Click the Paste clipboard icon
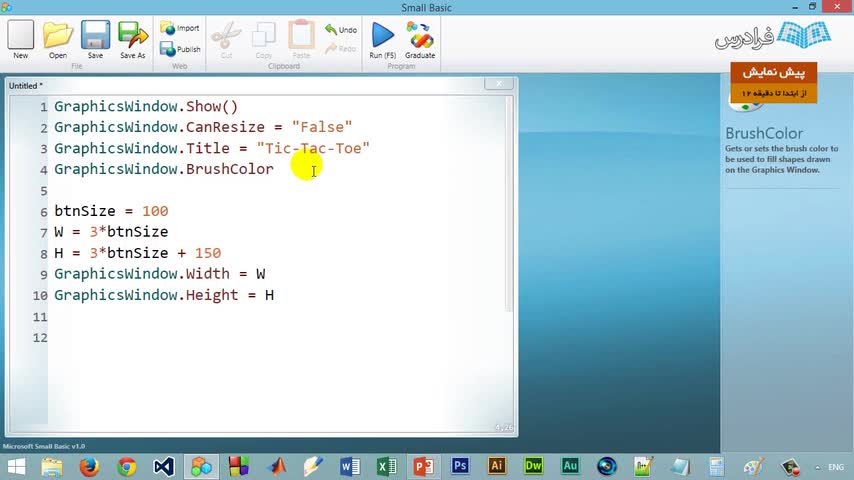This screenshot has width=854, height=480. tap(301, 40)
